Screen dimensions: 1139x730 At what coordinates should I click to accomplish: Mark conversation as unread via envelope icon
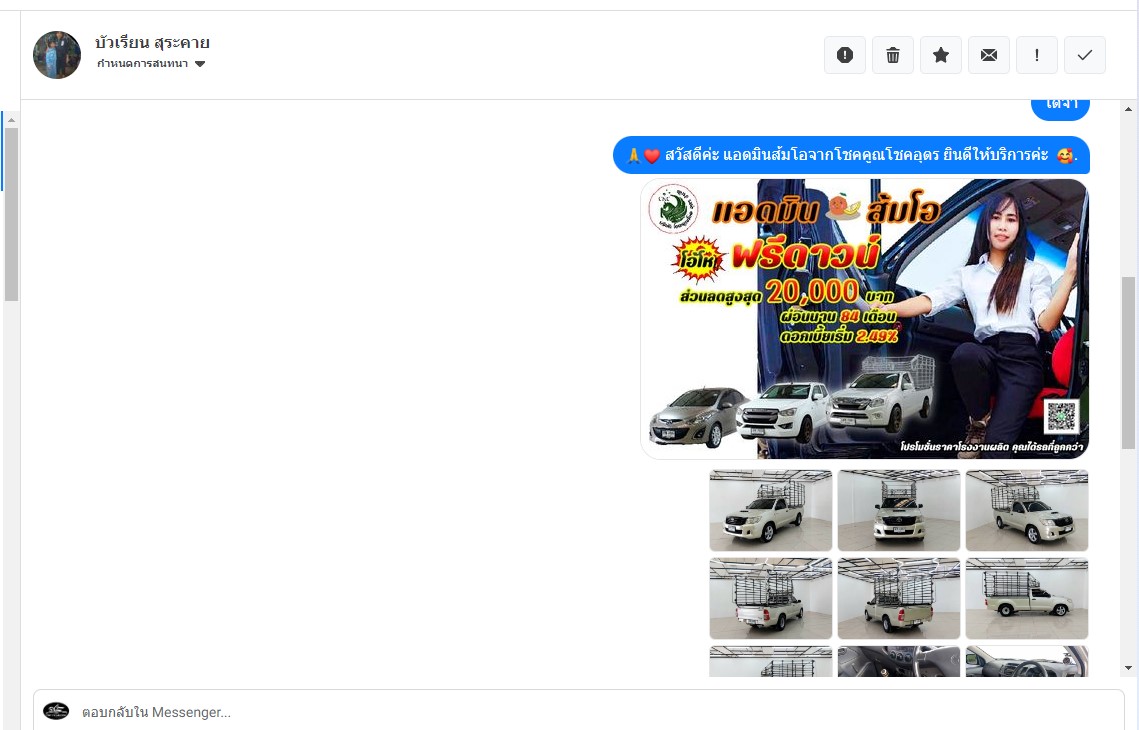[x=989, y=55]
